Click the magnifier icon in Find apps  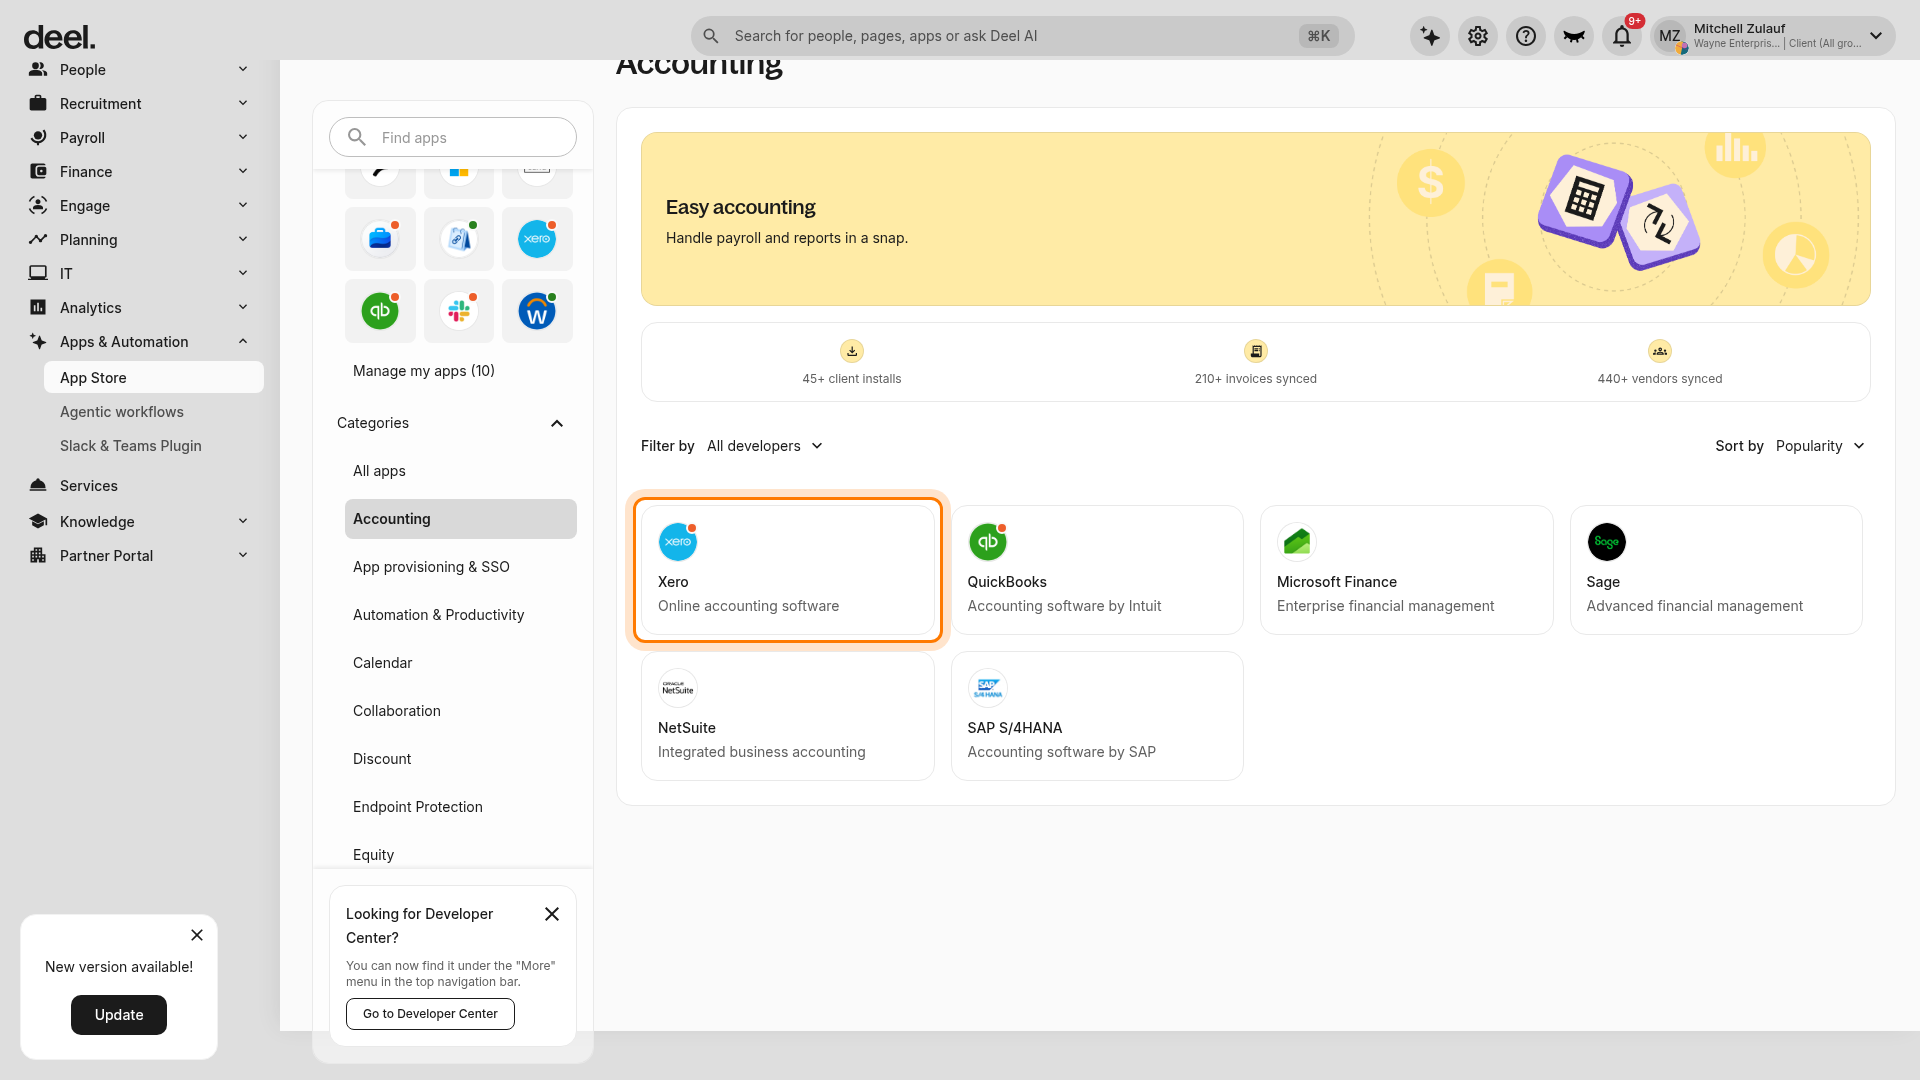pyautogui.click(x=357, y=138)
